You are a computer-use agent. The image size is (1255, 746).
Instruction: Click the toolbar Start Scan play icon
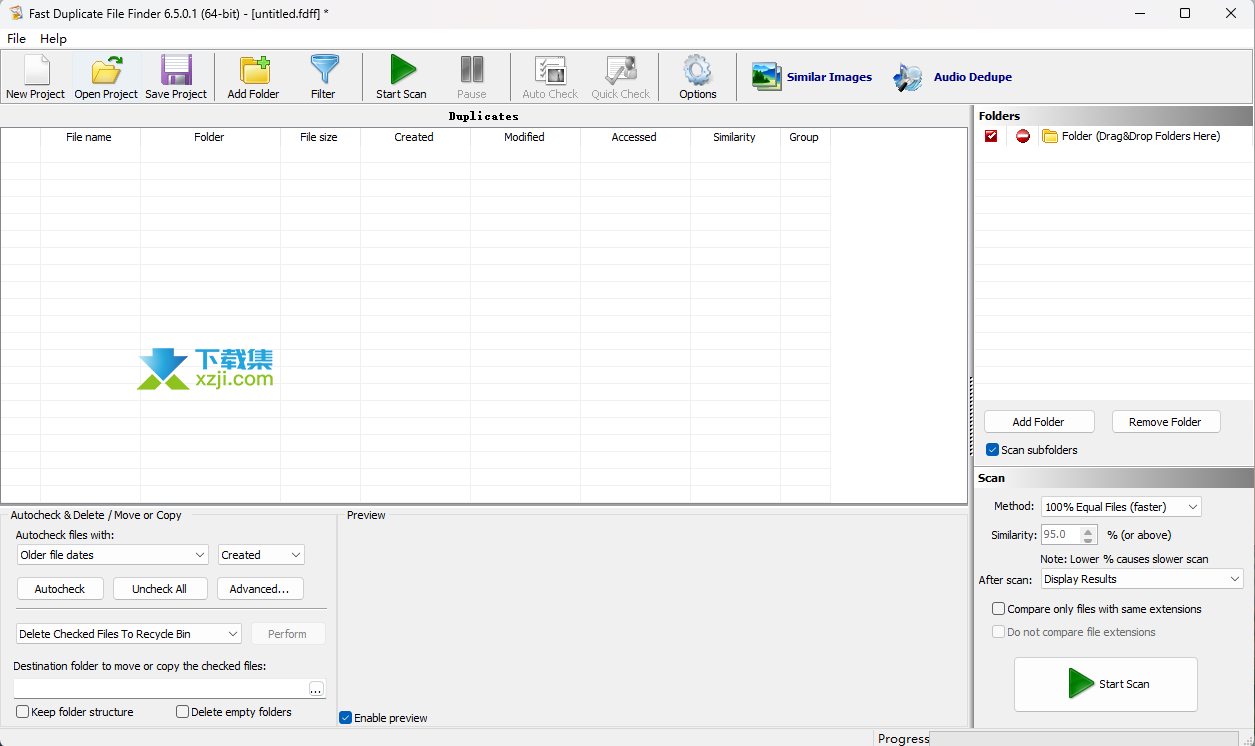click(402, 71)
